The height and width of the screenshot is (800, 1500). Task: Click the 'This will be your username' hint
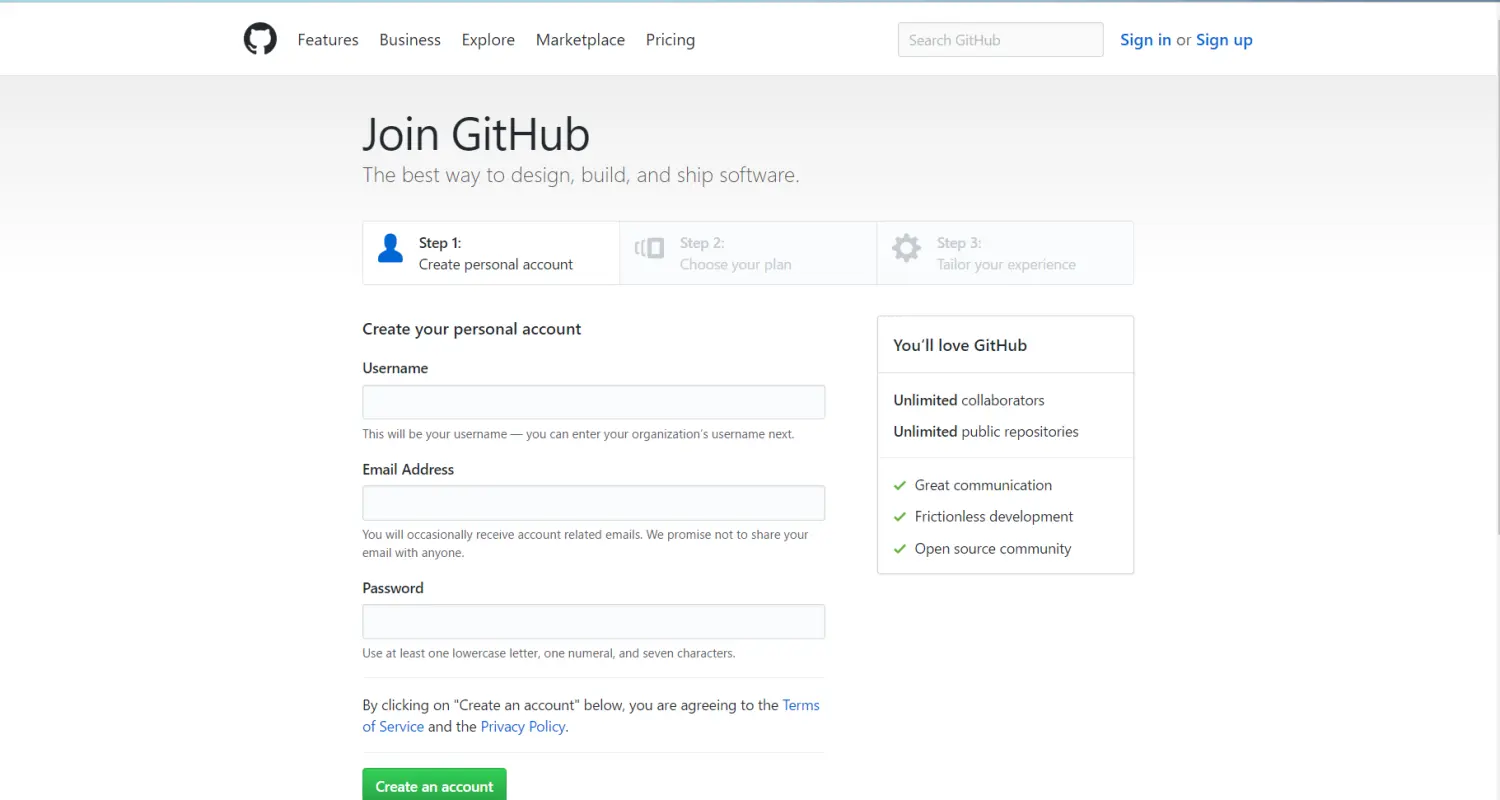coord(578,434)
